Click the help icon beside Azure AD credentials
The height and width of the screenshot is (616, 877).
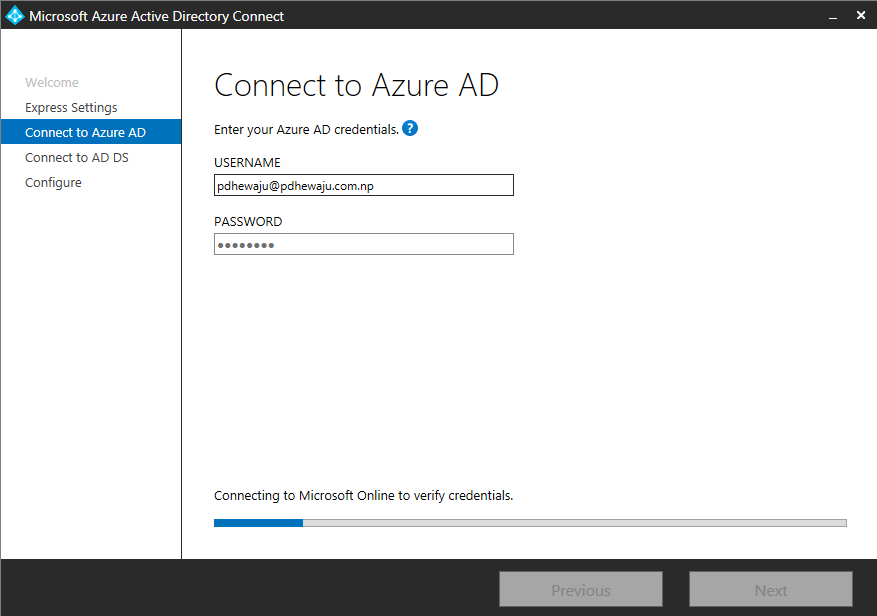pyautogui.click(x=410, y=129)
